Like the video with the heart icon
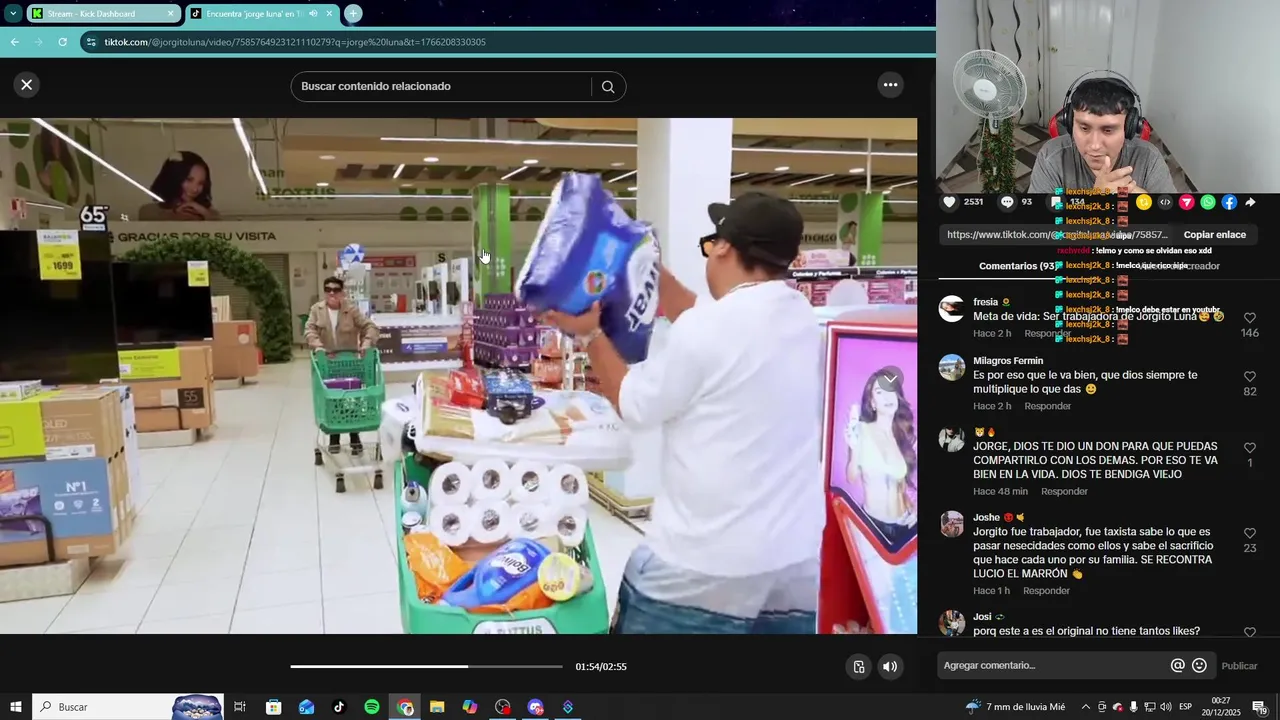 click(950, 202)
